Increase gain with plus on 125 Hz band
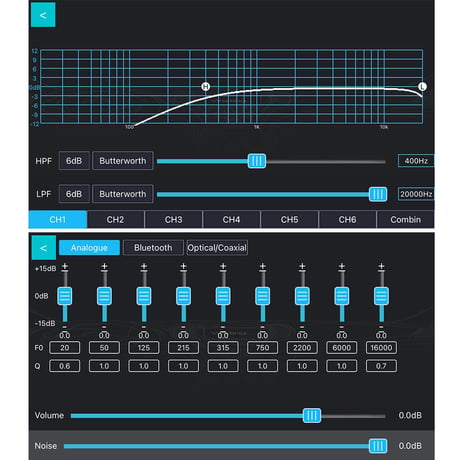The width and height of the screenshot is (460, 460). pos(144,266)
